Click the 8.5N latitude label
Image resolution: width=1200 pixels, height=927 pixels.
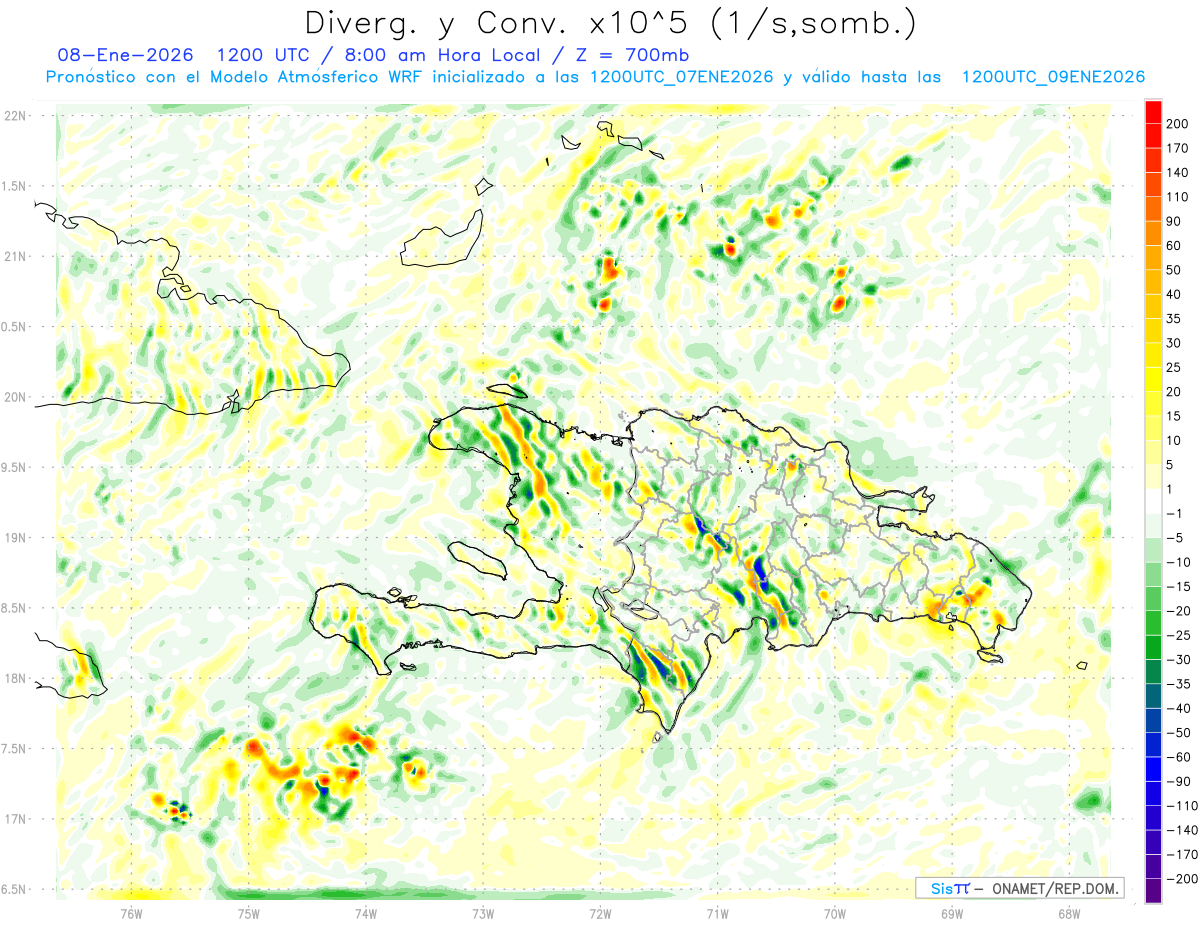coord(16,608)
